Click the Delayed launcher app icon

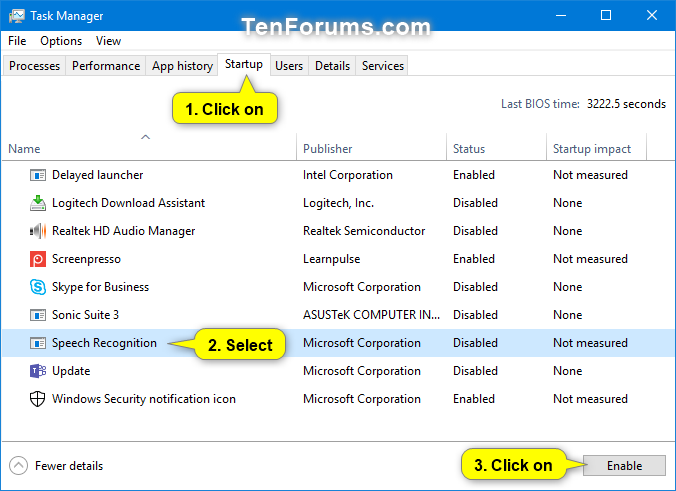[38, 175]
